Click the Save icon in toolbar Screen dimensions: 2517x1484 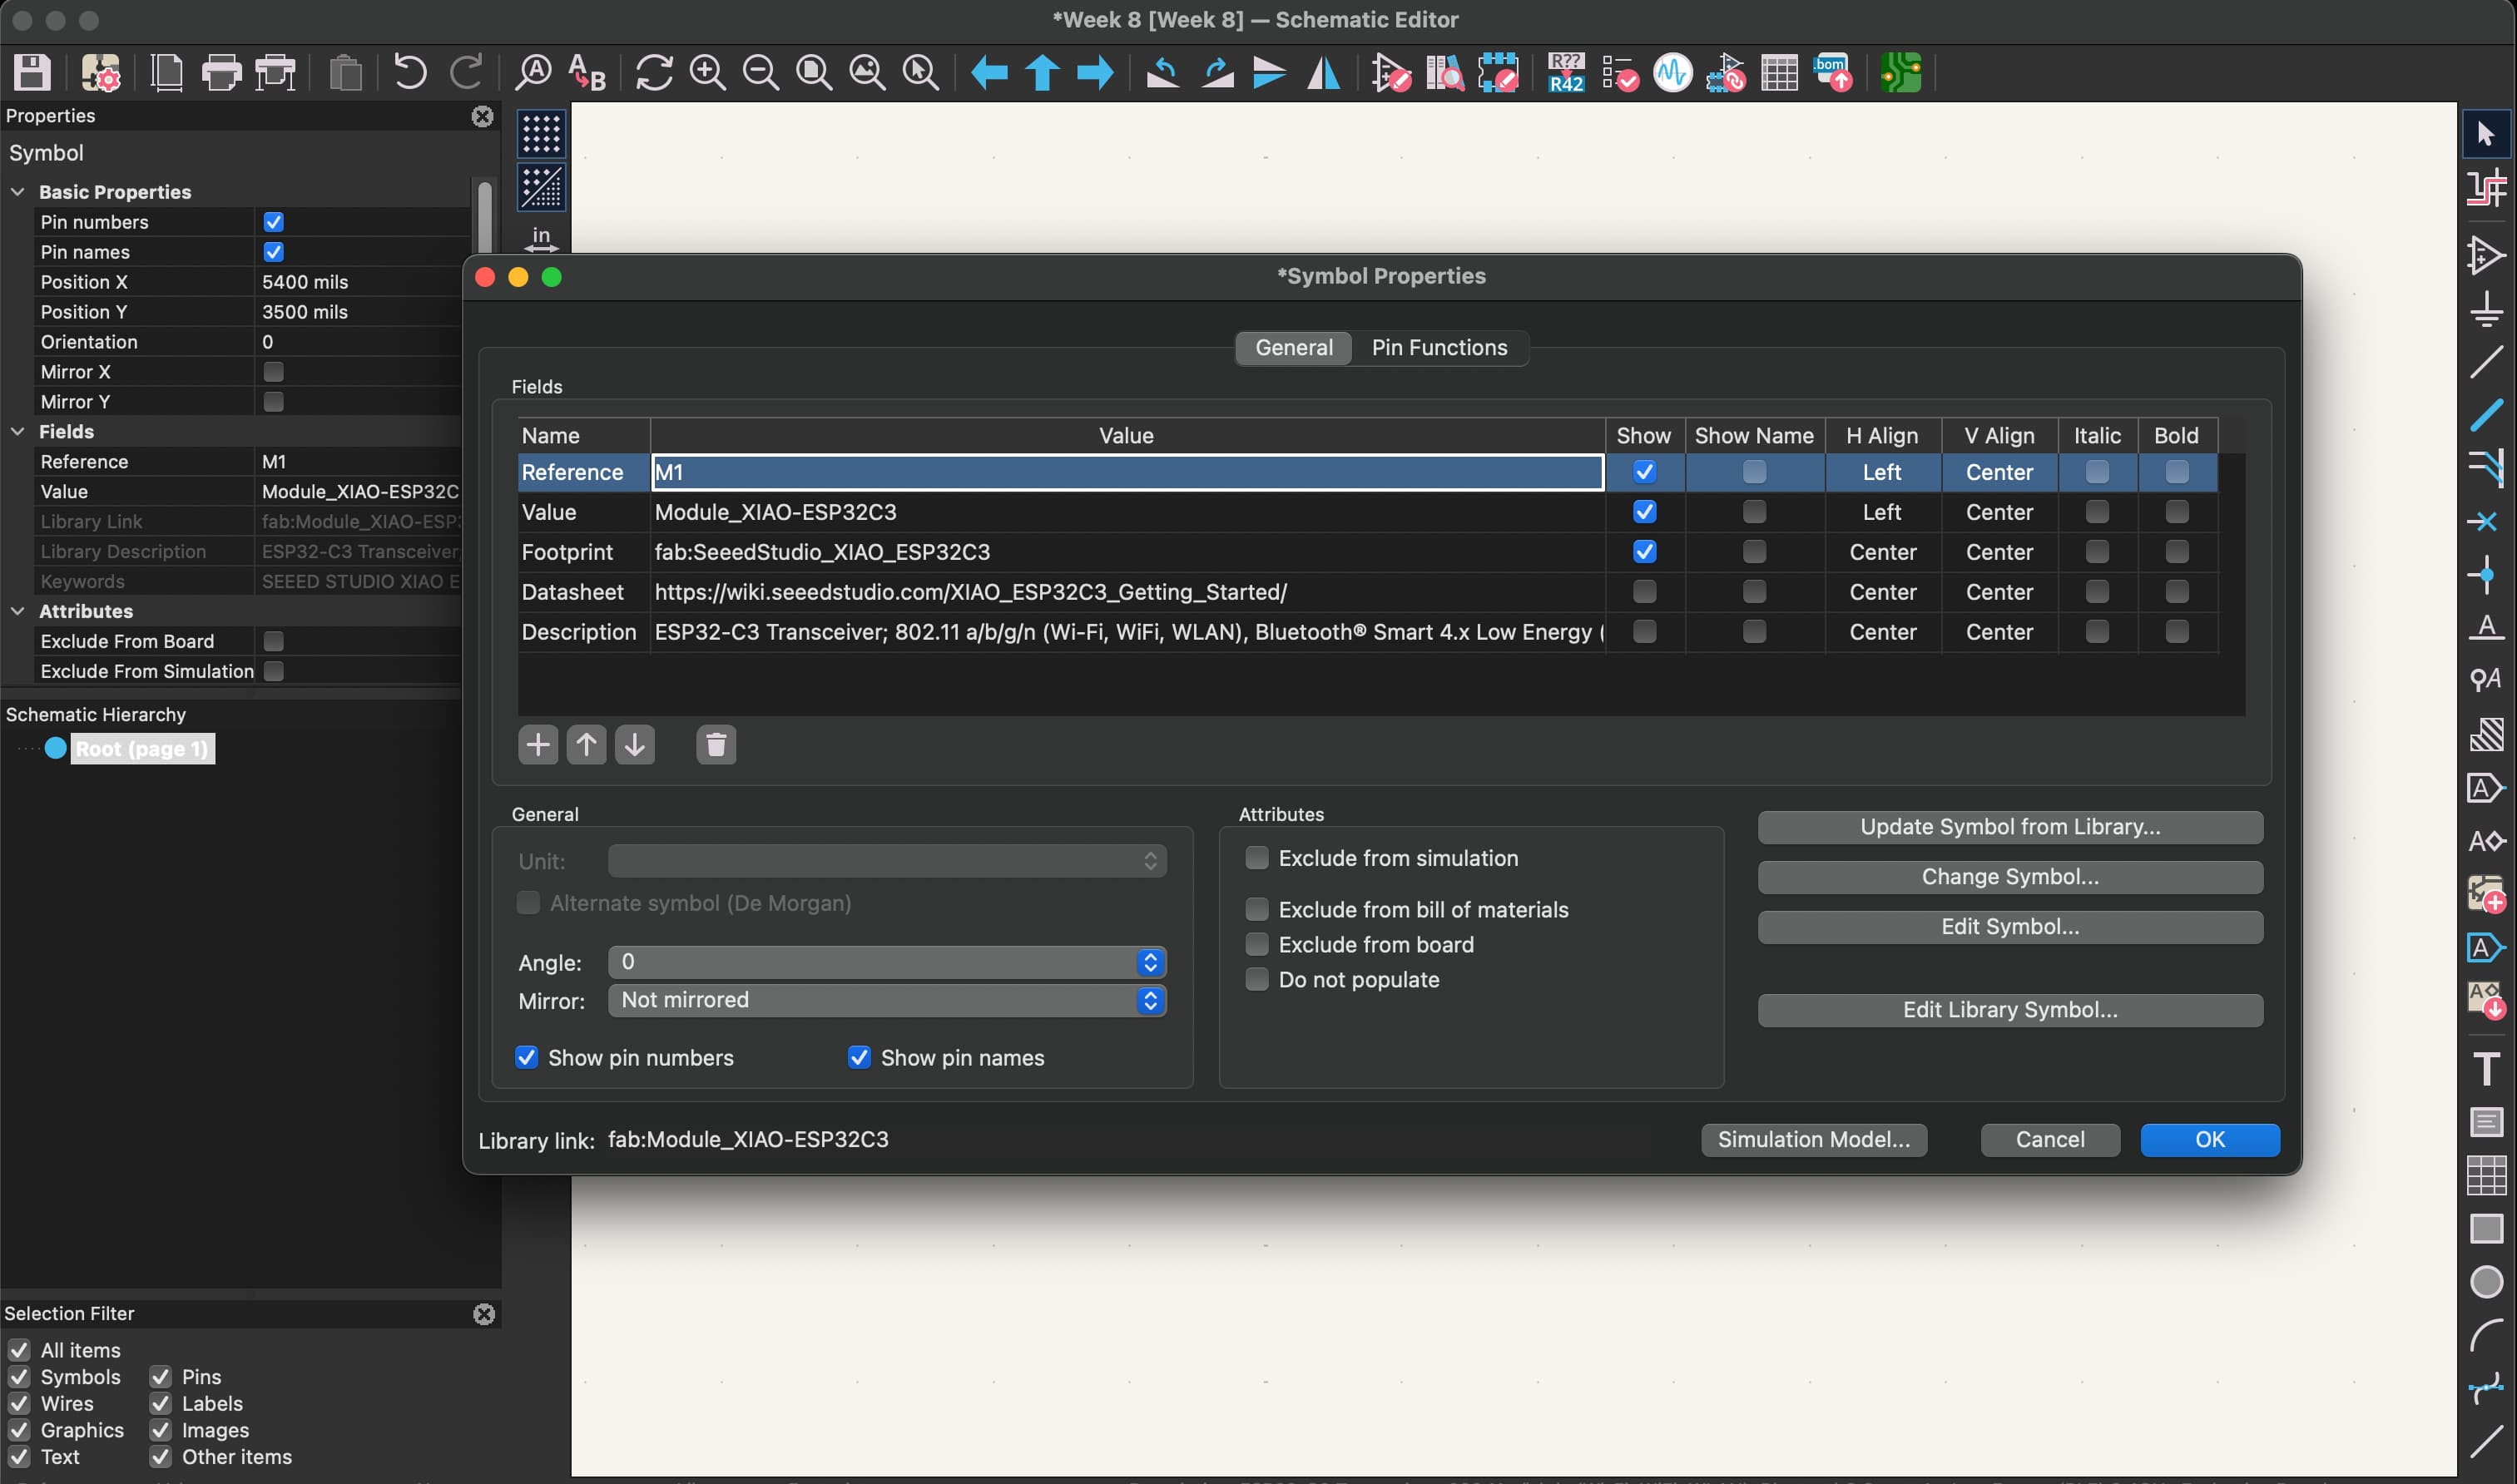pyautogui.click(x=32, y=73)
